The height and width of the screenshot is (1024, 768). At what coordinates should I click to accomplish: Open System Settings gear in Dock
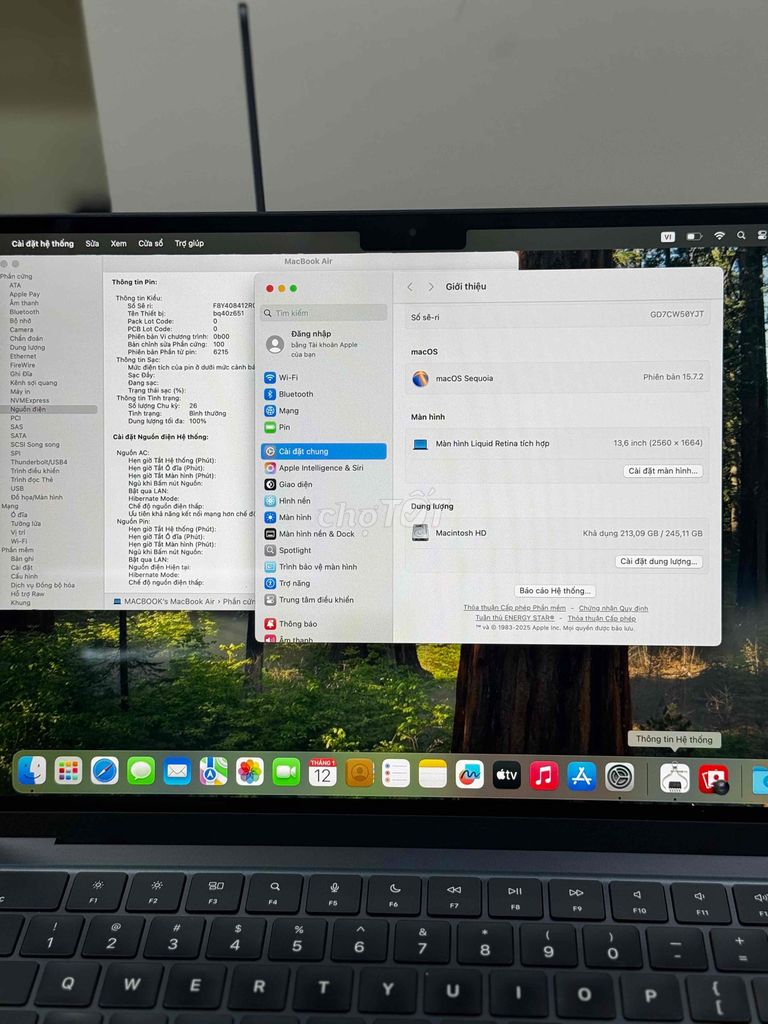pyautogui.click(x=619, y=777)
